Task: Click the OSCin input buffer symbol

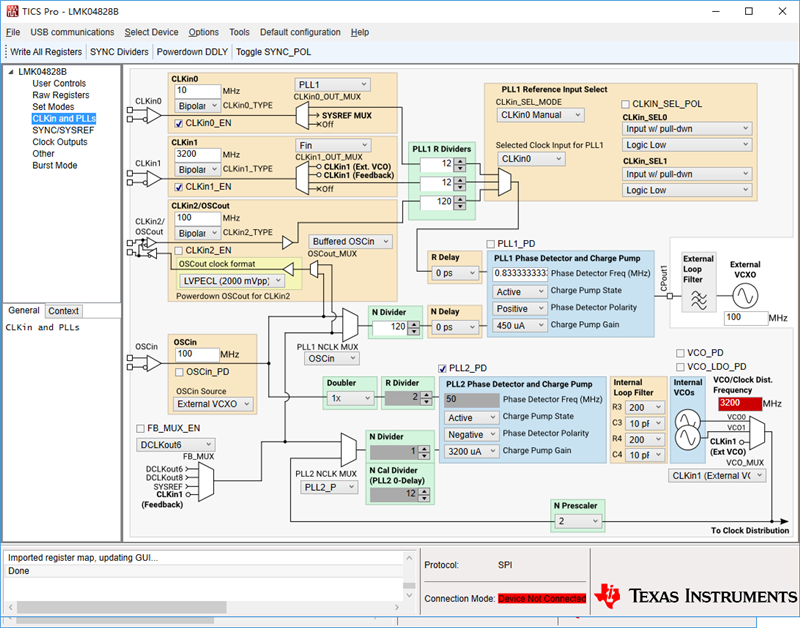Action: (153, 363)
